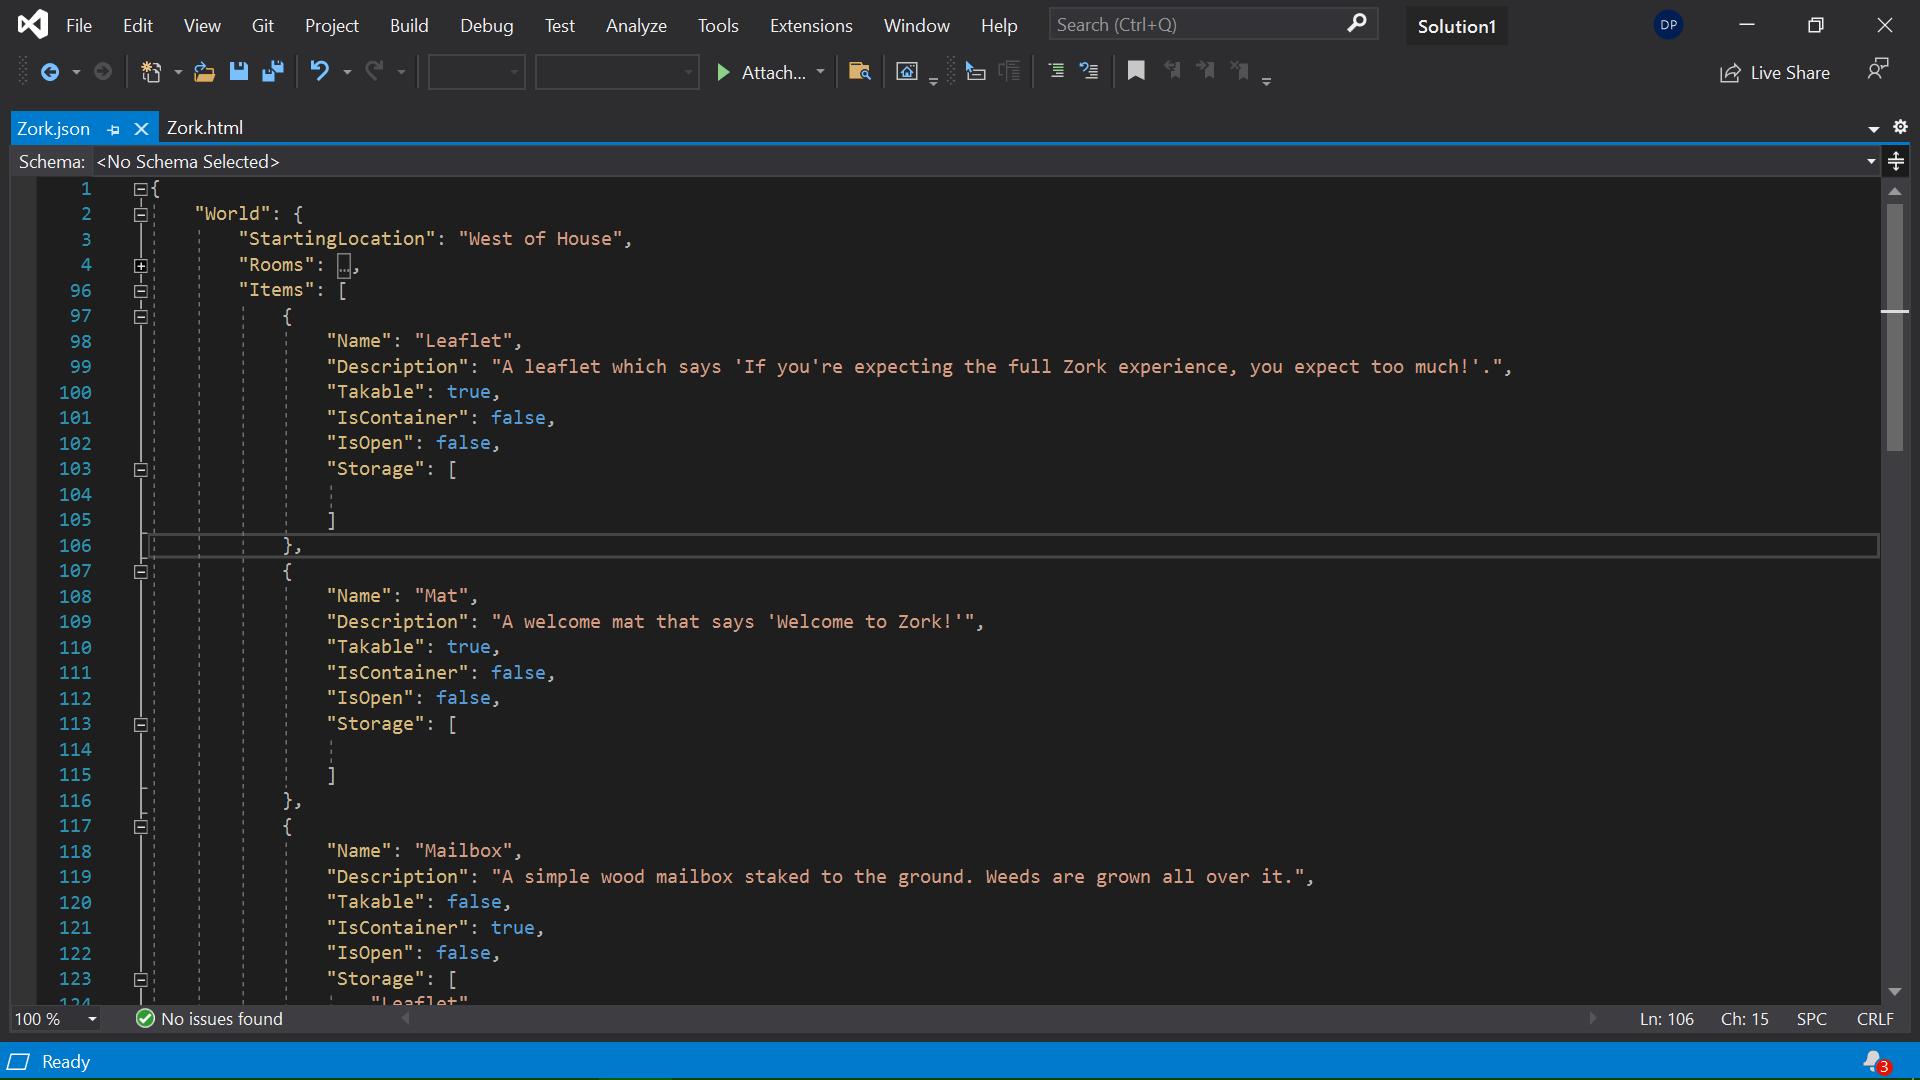Open the Undo history dropdown arrow
Image resolution: width=1920 pixels, height=1080 pixels.
(x=347, y=72)
